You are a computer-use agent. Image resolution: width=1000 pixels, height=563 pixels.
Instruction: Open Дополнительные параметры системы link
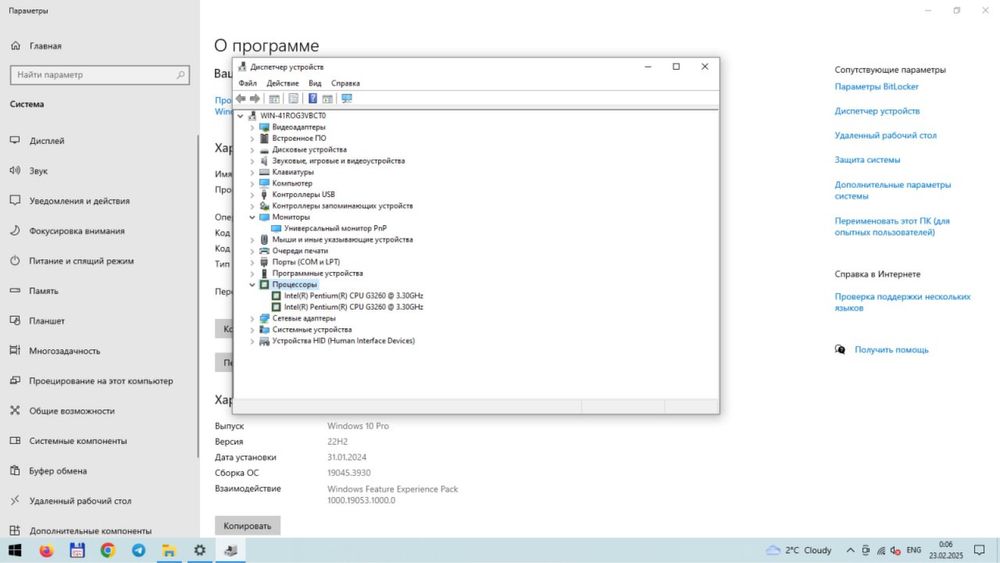(892, 190)
